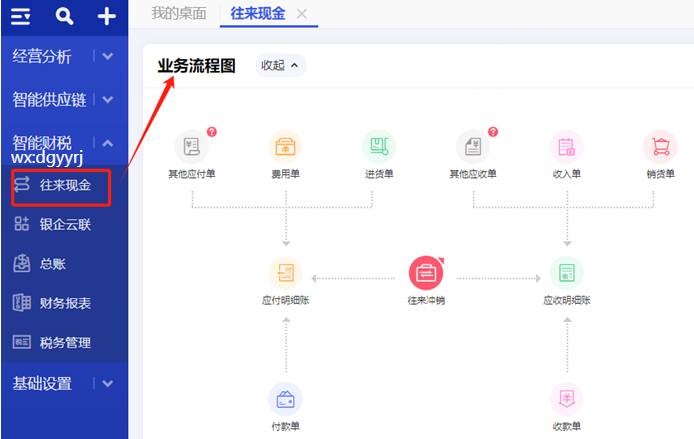Click the 销货单 shopping cart icon
This screenshot has width=694, height=439.
[x=660, y=147]
